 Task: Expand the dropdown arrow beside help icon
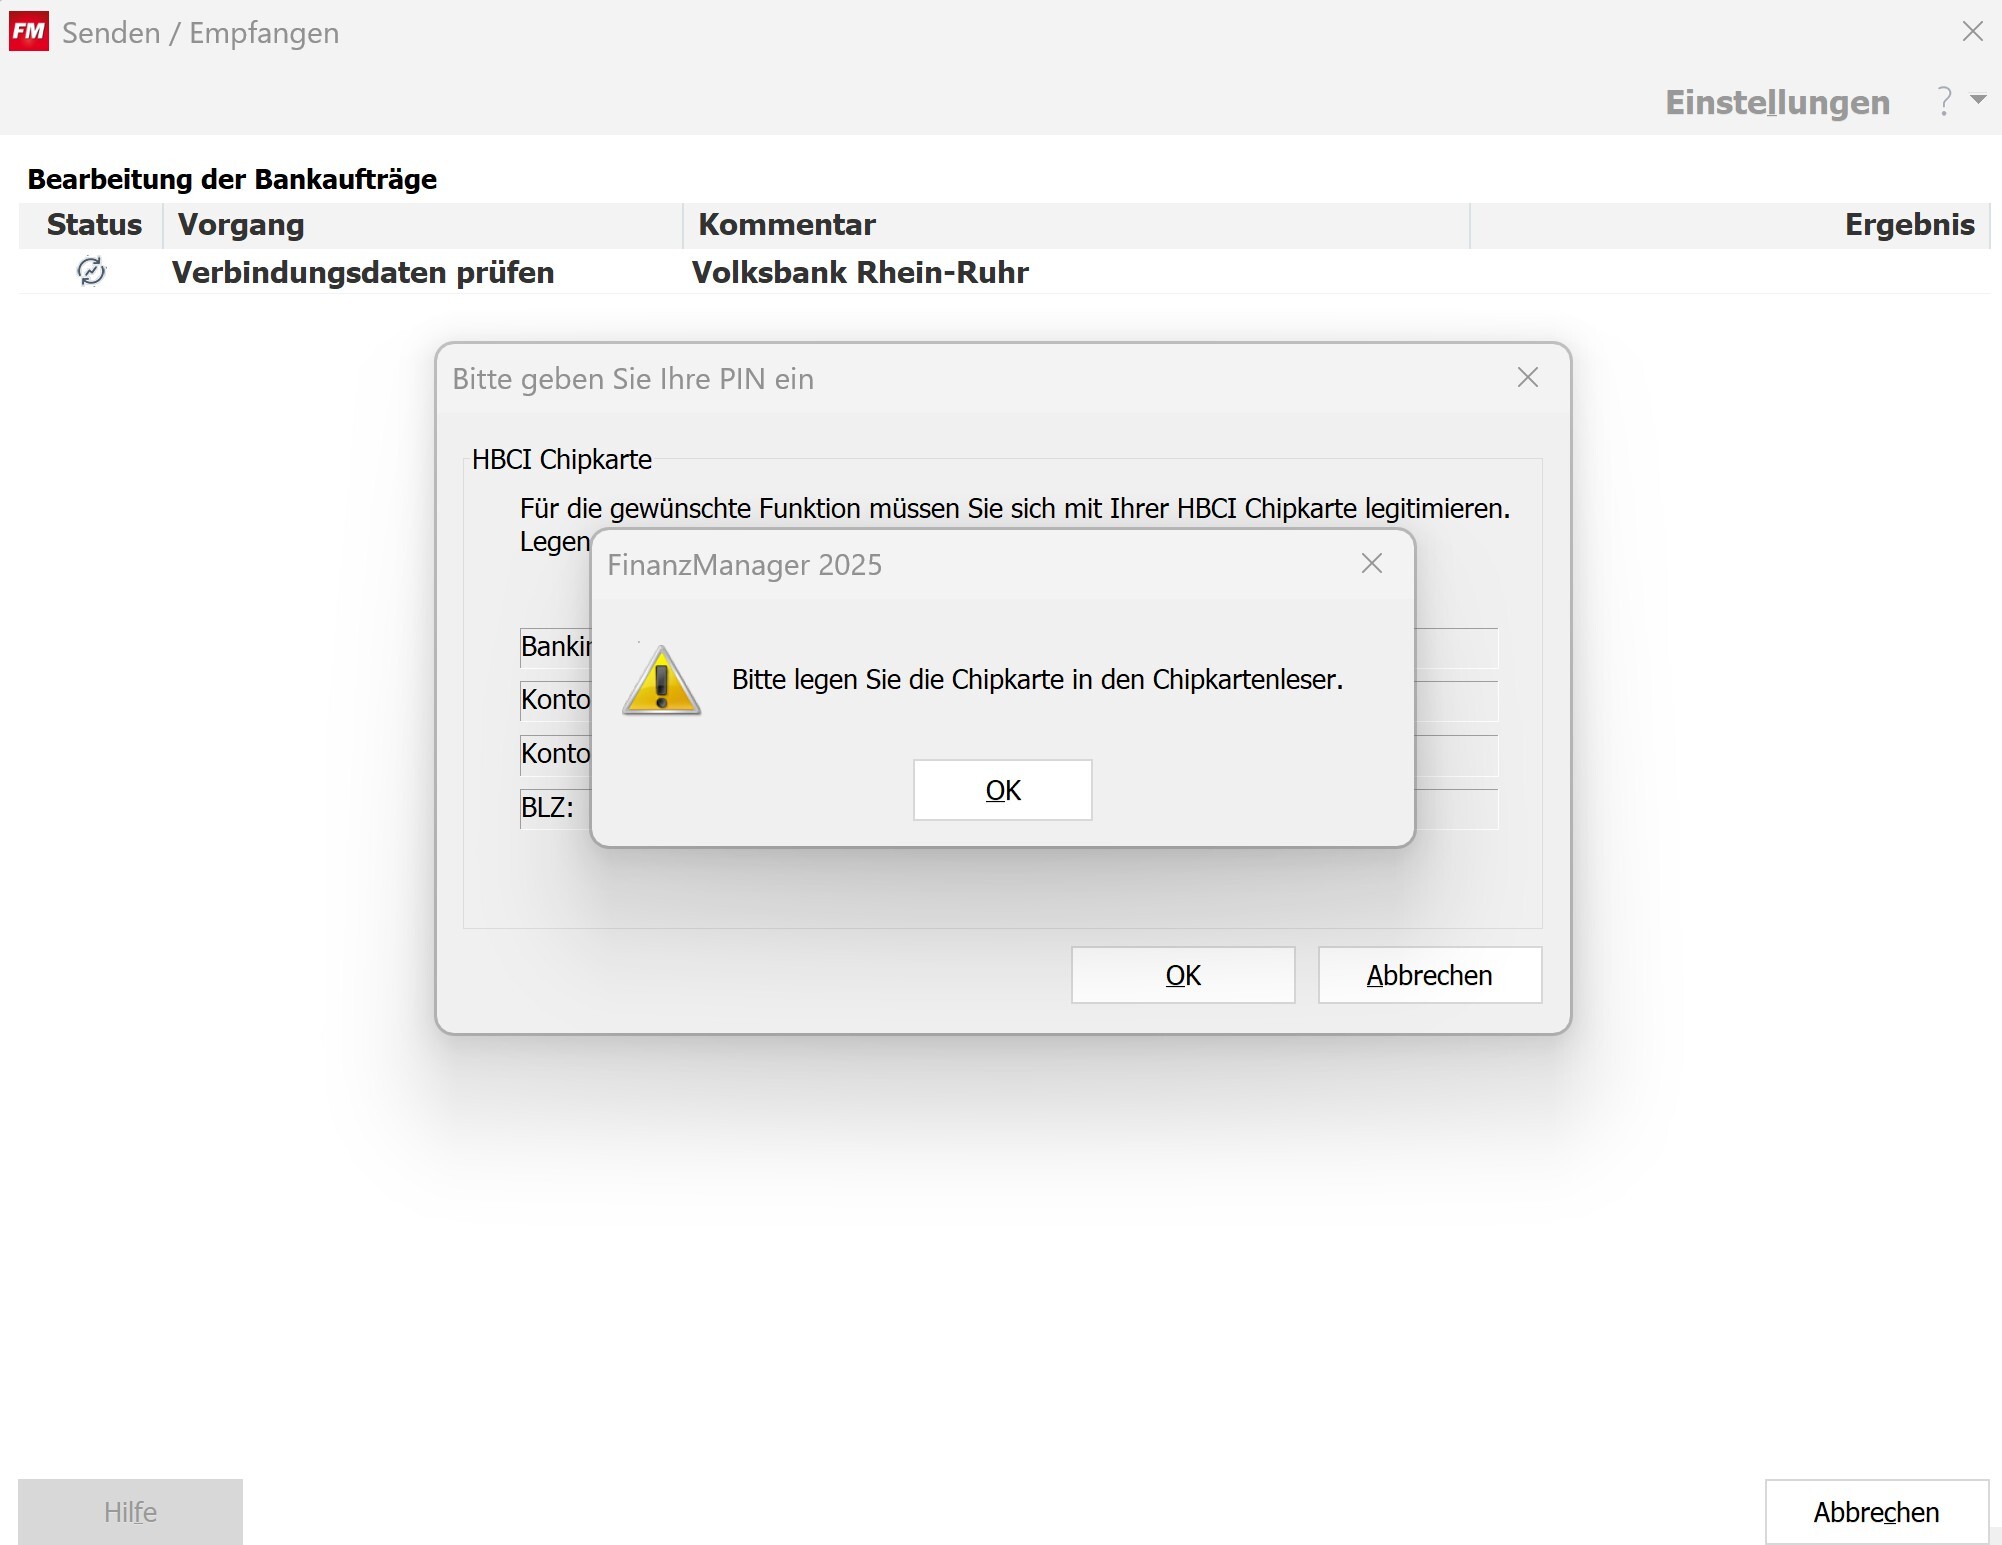(x=1978, y=99)
